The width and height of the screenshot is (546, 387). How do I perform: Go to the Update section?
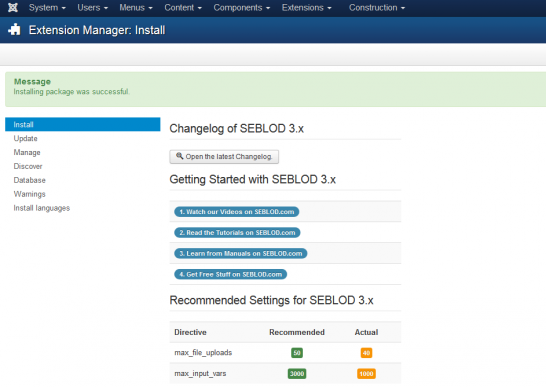(x=25, y=138)
